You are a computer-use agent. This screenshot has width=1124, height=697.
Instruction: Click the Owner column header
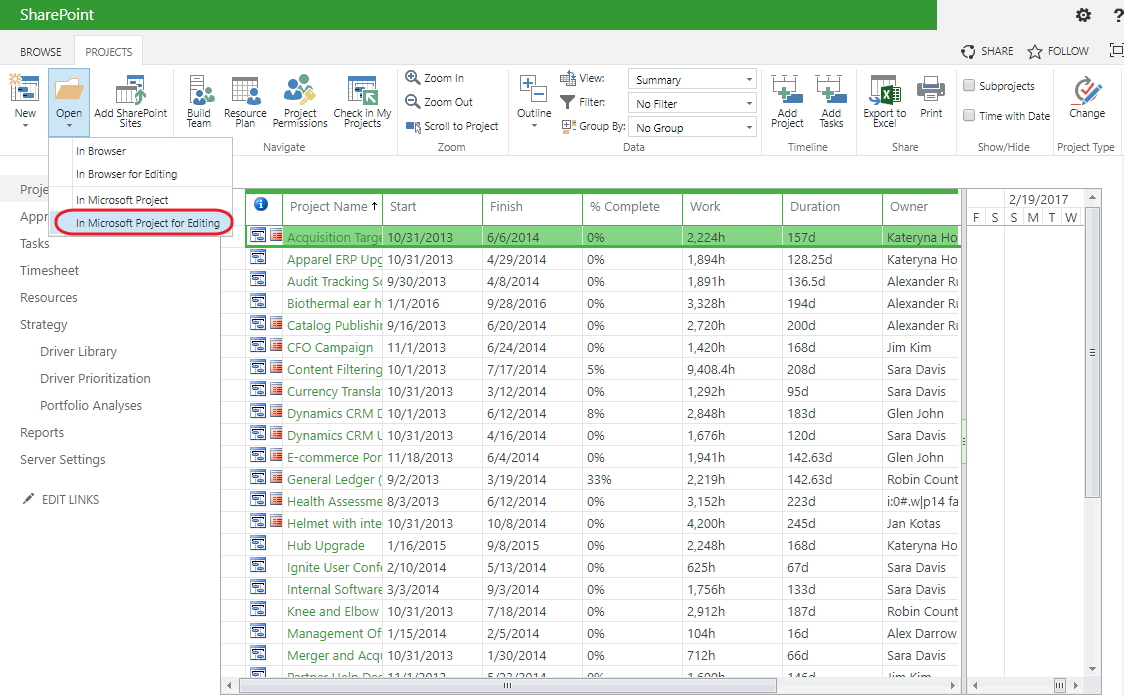click(921, 207)
